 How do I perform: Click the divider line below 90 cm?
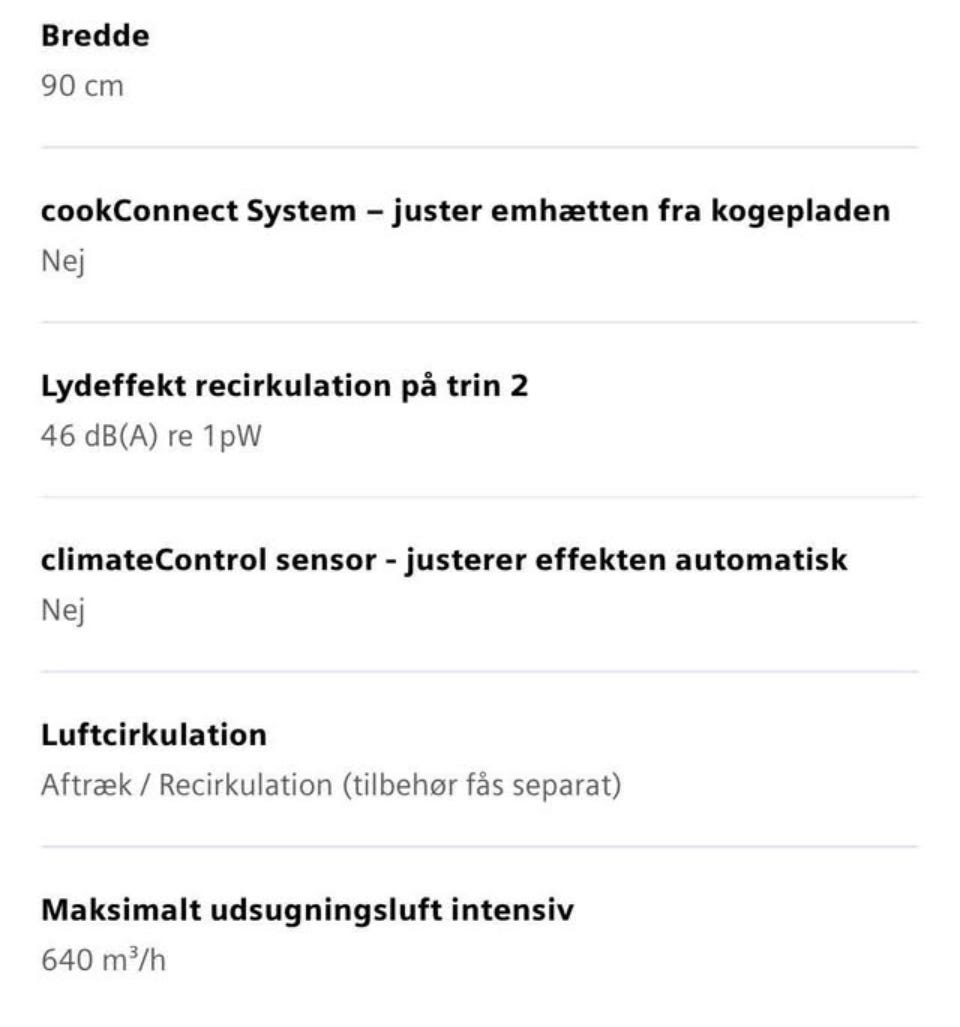tap(479, 147)
